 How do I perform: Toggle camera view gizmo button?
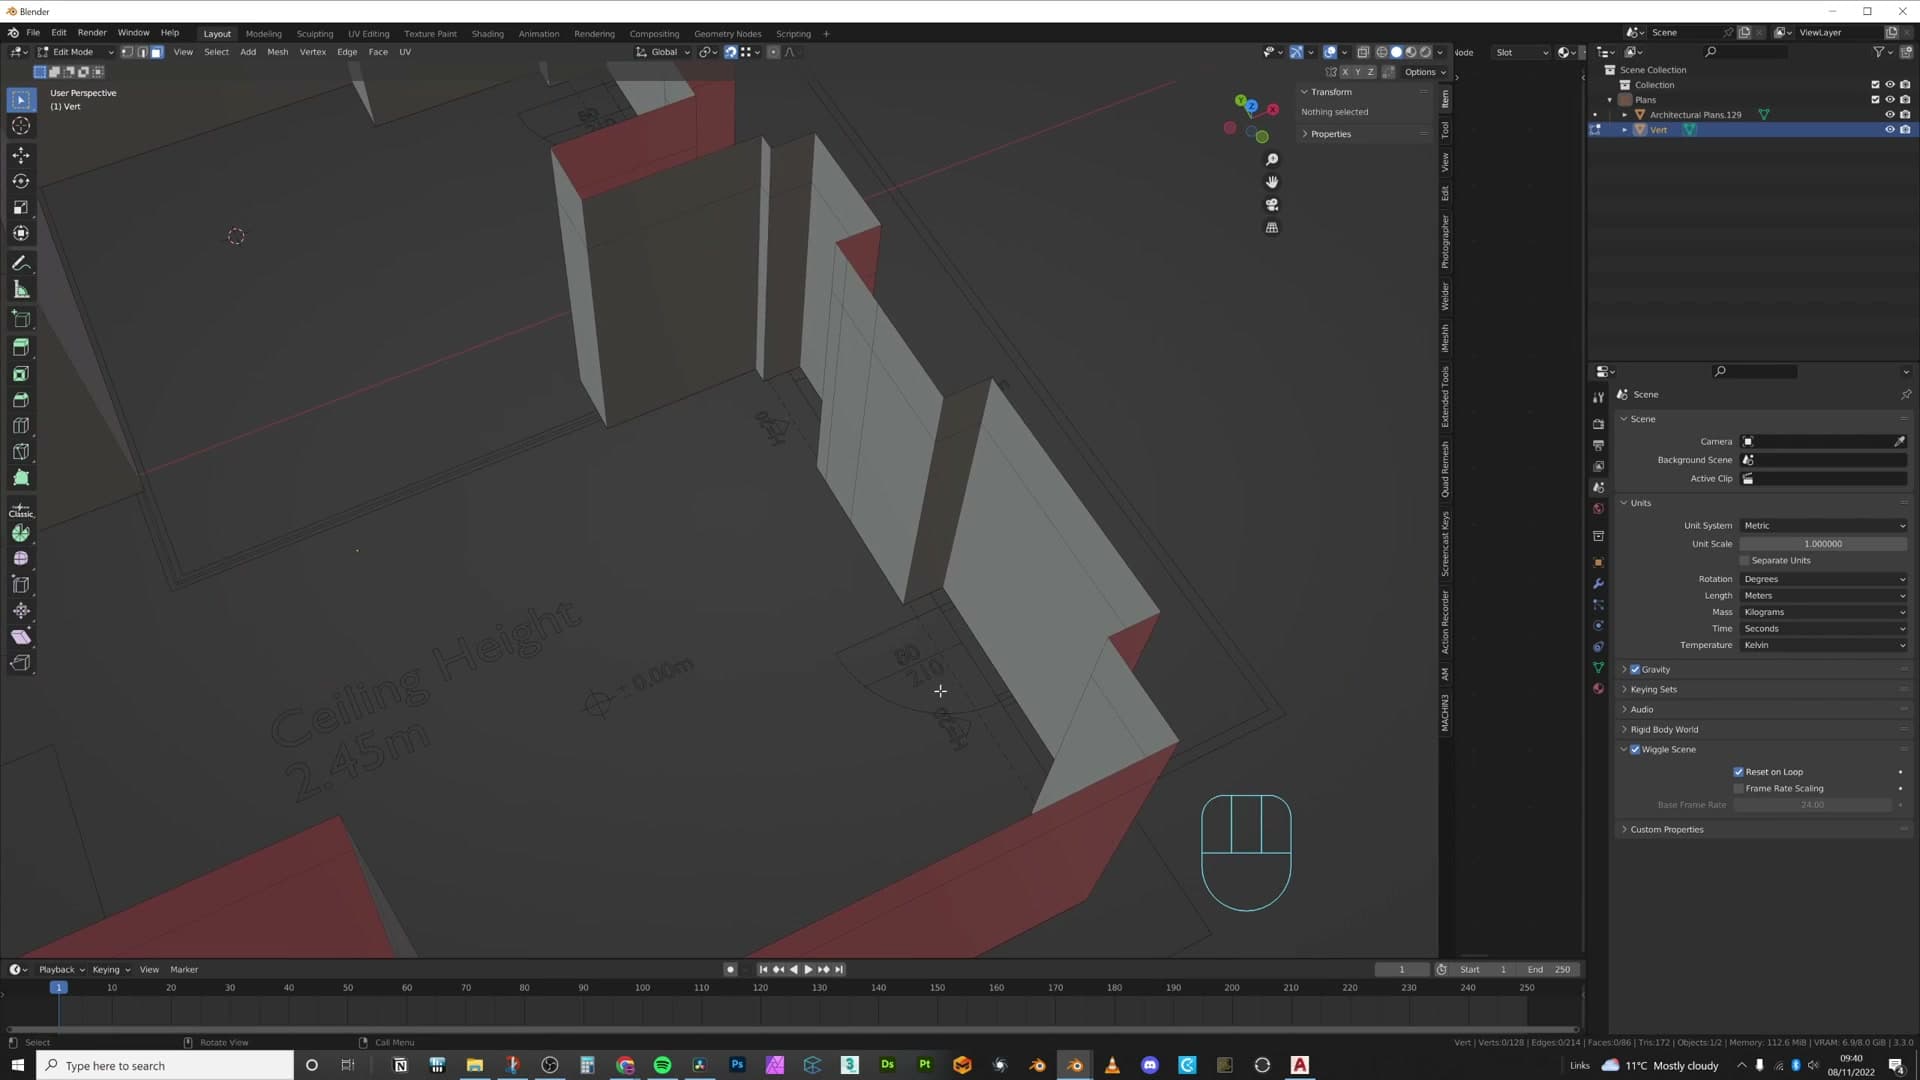(x=1272, y=205)
